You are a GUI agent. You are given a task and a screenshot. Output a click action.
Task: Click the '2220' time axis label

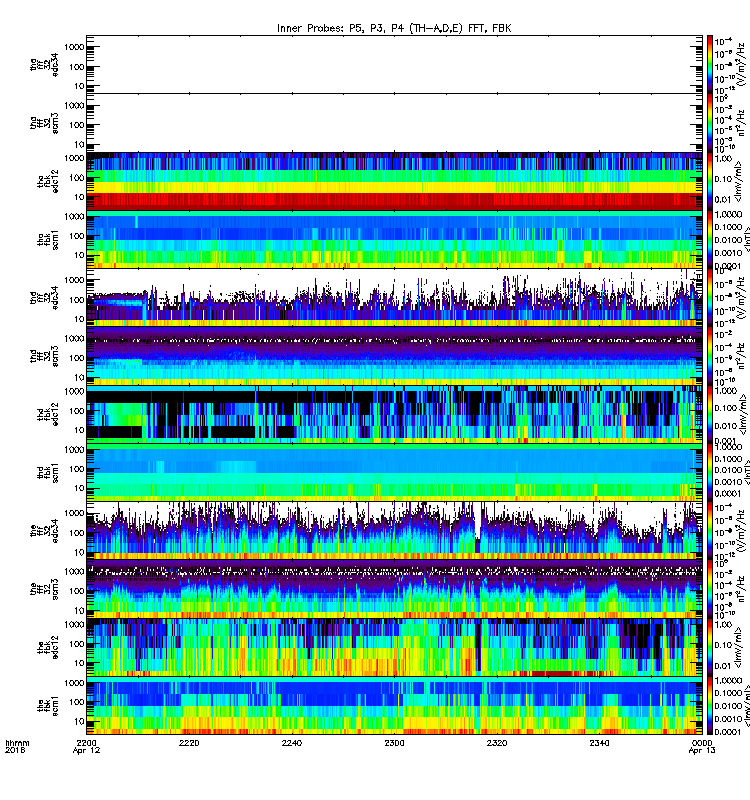tap(189, 743)
